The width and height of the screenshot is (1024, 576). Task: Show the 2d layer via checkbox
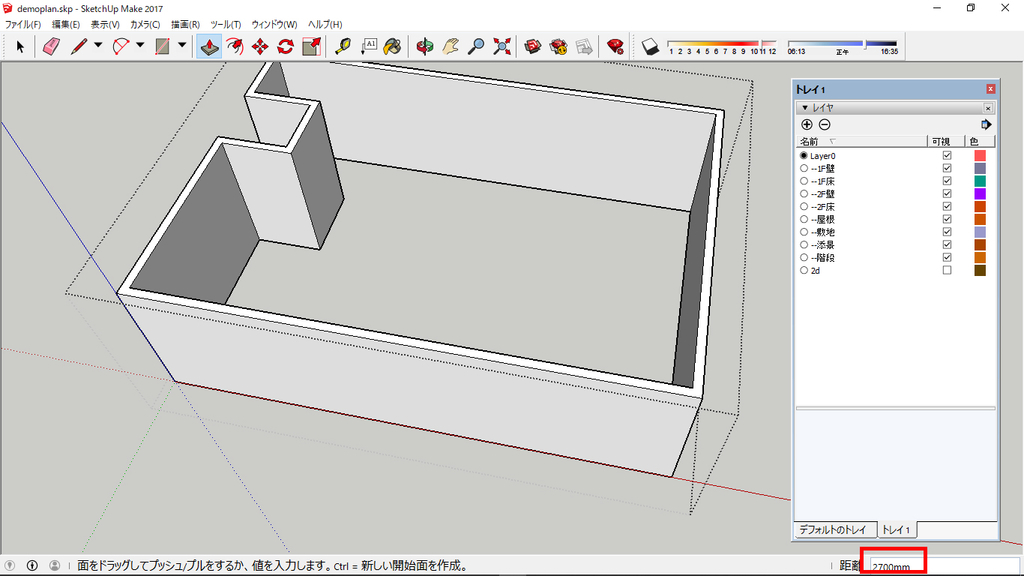pyautogui.click(x=947, y=270)
